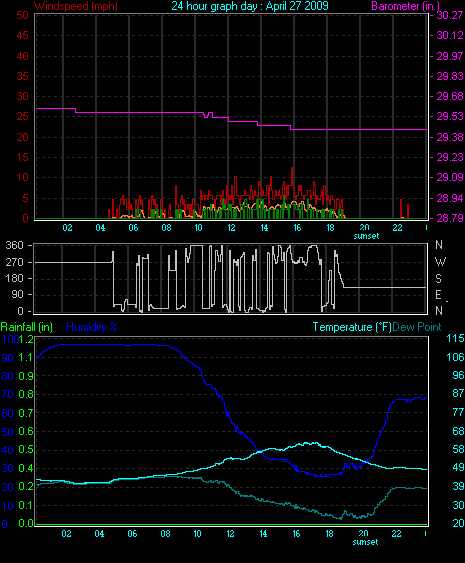The image size is (465, 563).
Task: Select the 28.94 barometer scale value
Action: (x=450, y=198)
